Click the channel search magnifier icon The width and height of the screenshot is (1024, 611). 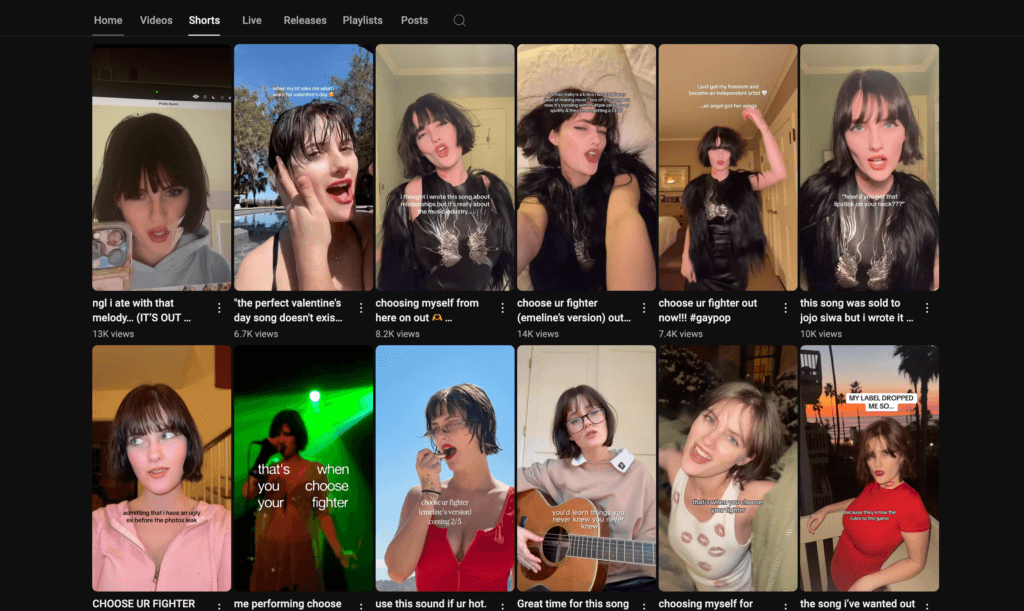click(459, 20)
